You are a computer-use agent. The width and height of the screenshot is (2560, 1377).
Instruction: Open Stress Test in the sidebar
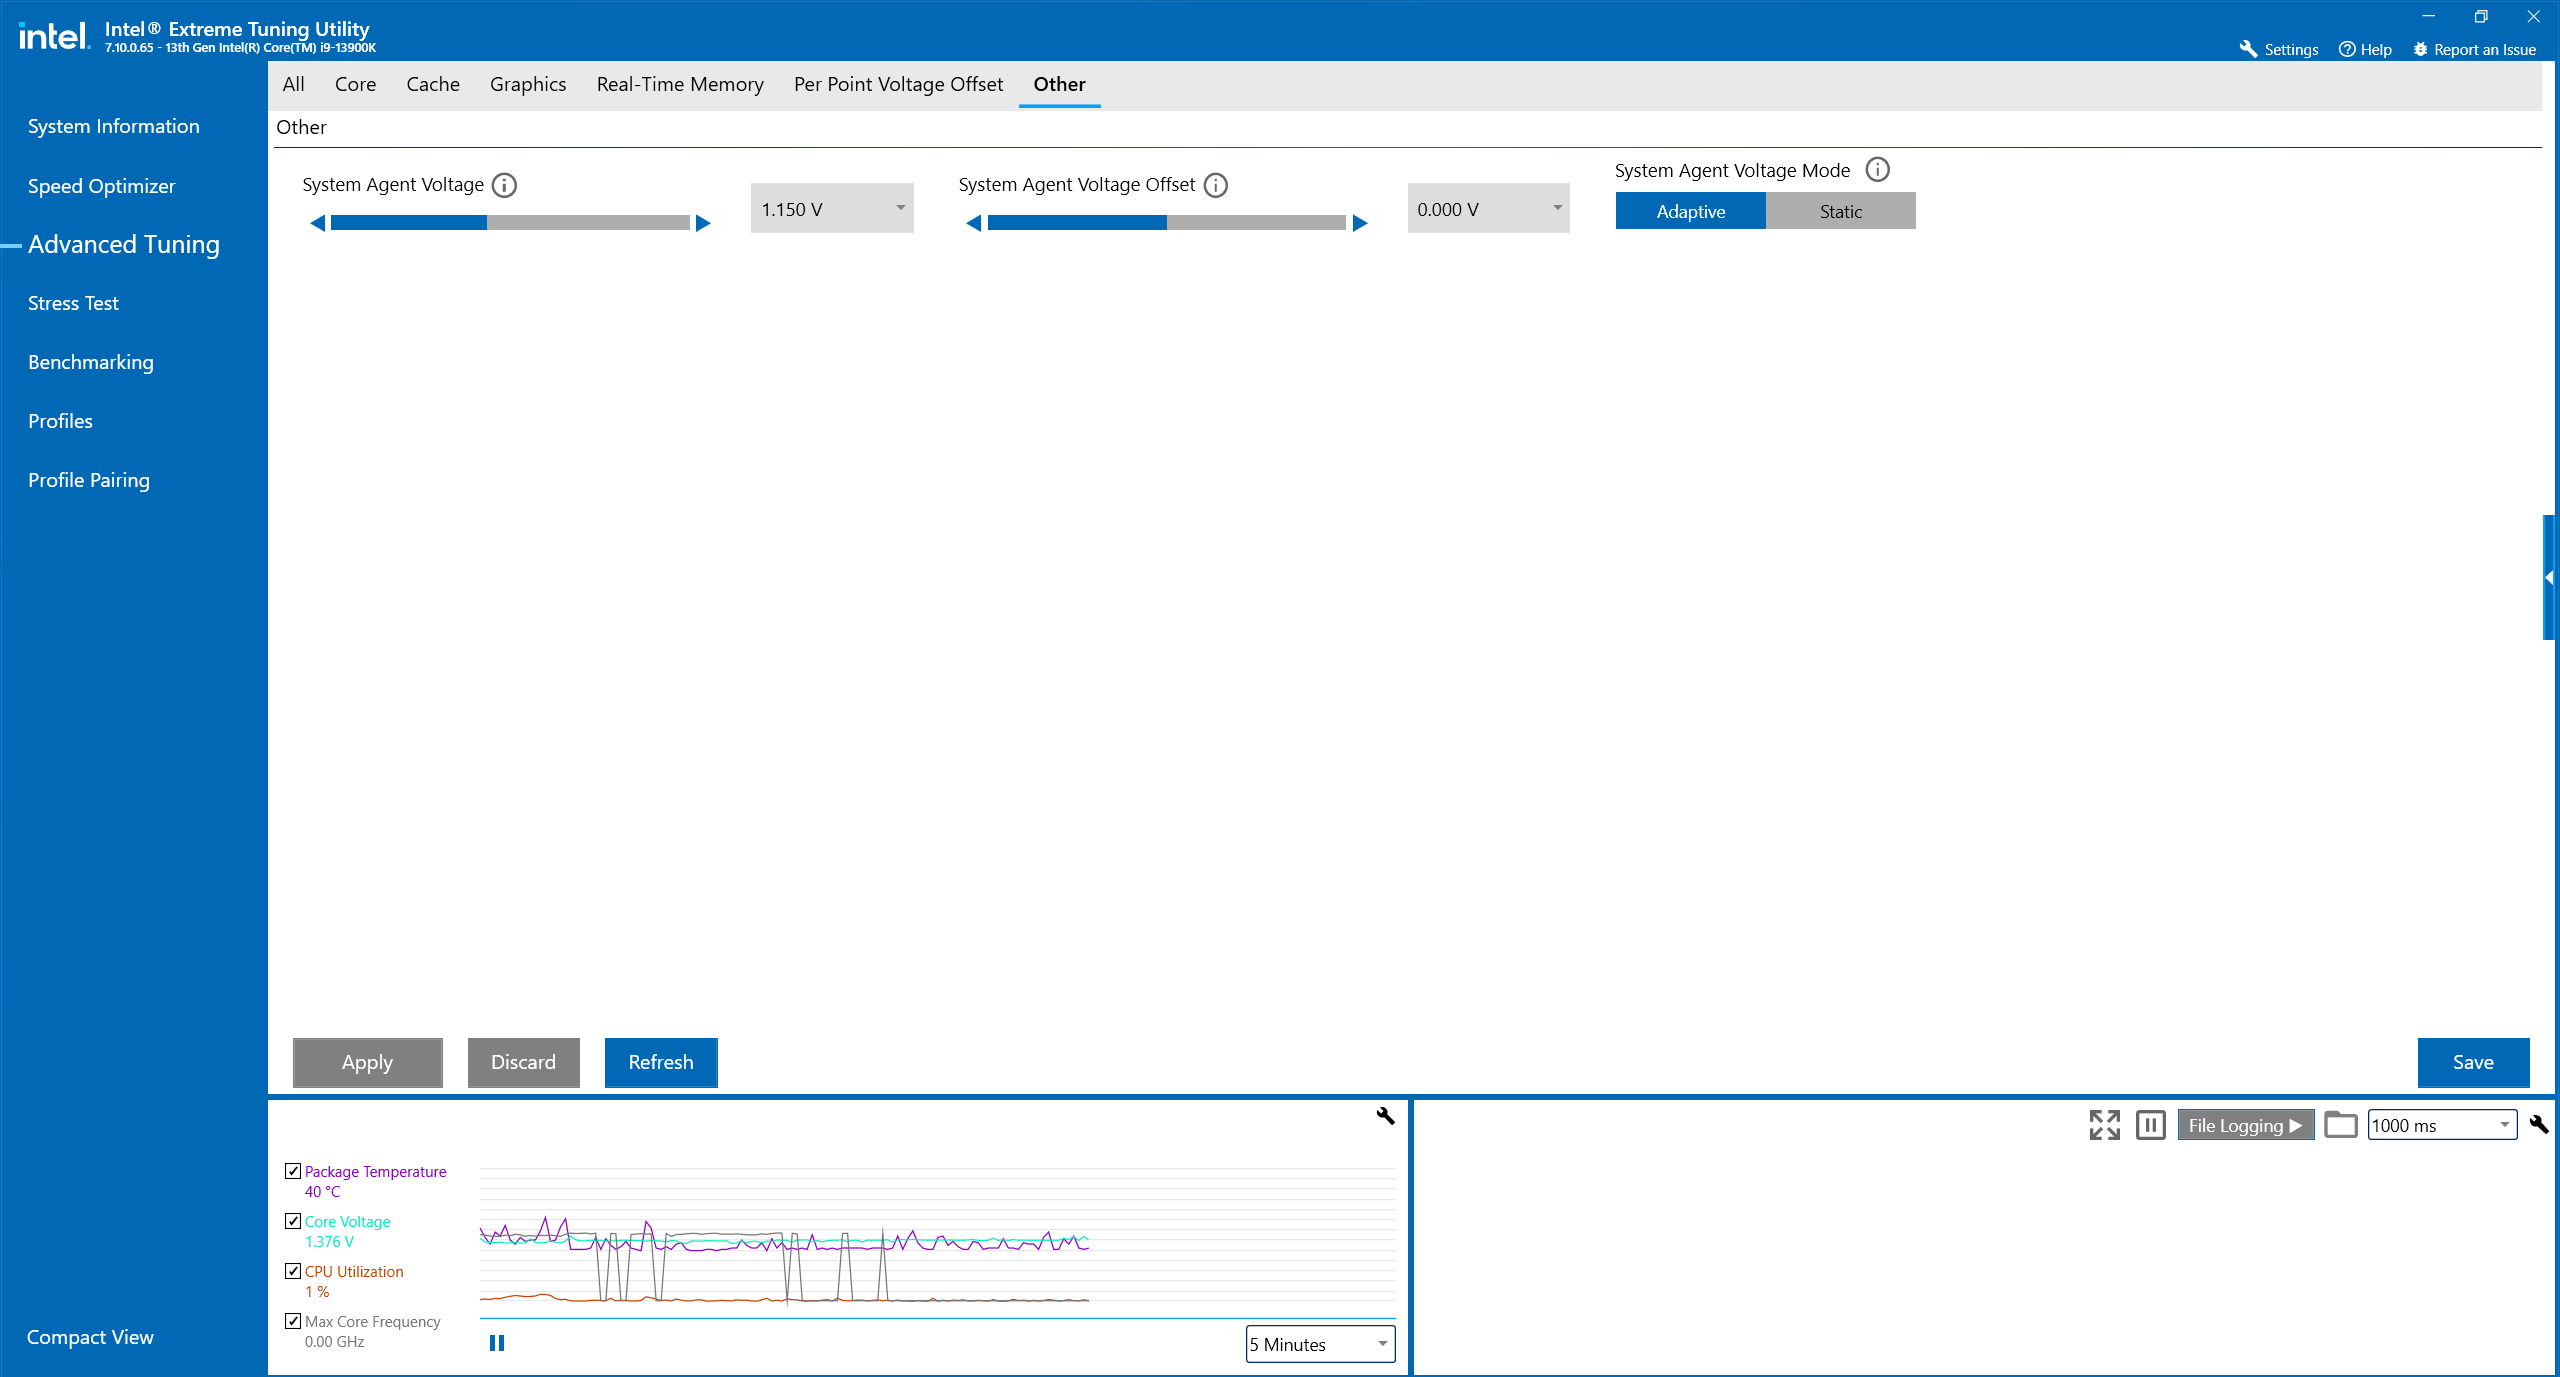click(73, 303)
